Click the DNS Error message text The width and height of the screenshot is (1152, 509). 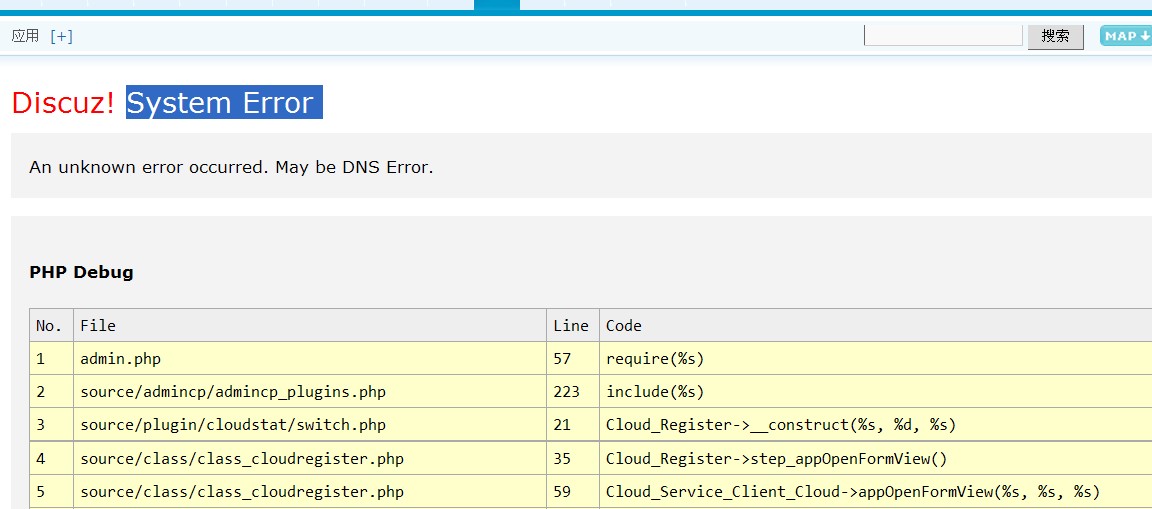coord(231,167)
